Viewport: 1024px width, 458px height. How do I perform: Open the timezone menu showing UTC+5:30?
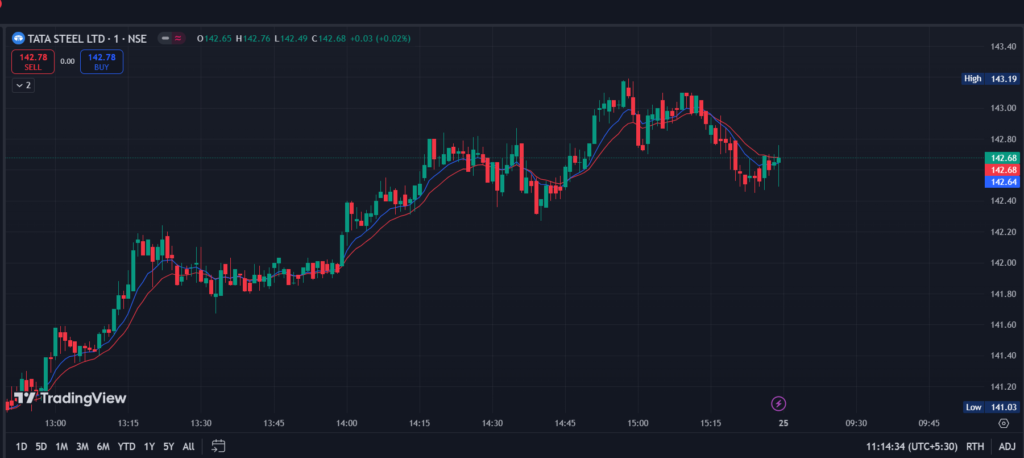(911, 446)
